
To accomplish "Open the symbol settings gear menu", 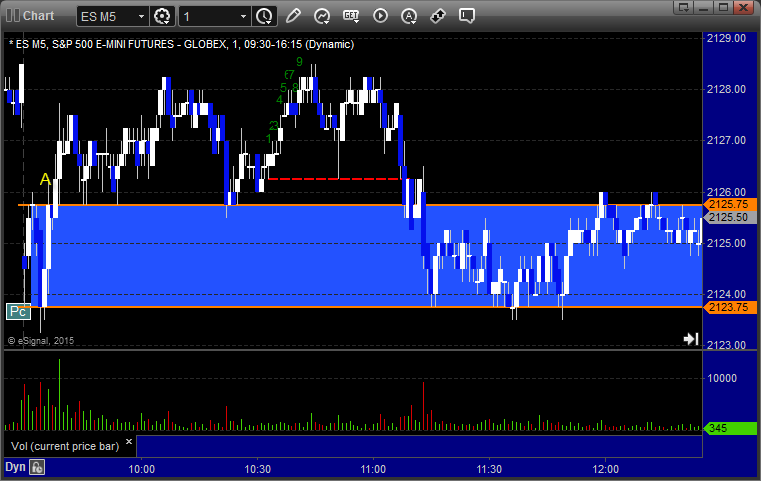I will (162, 17).
